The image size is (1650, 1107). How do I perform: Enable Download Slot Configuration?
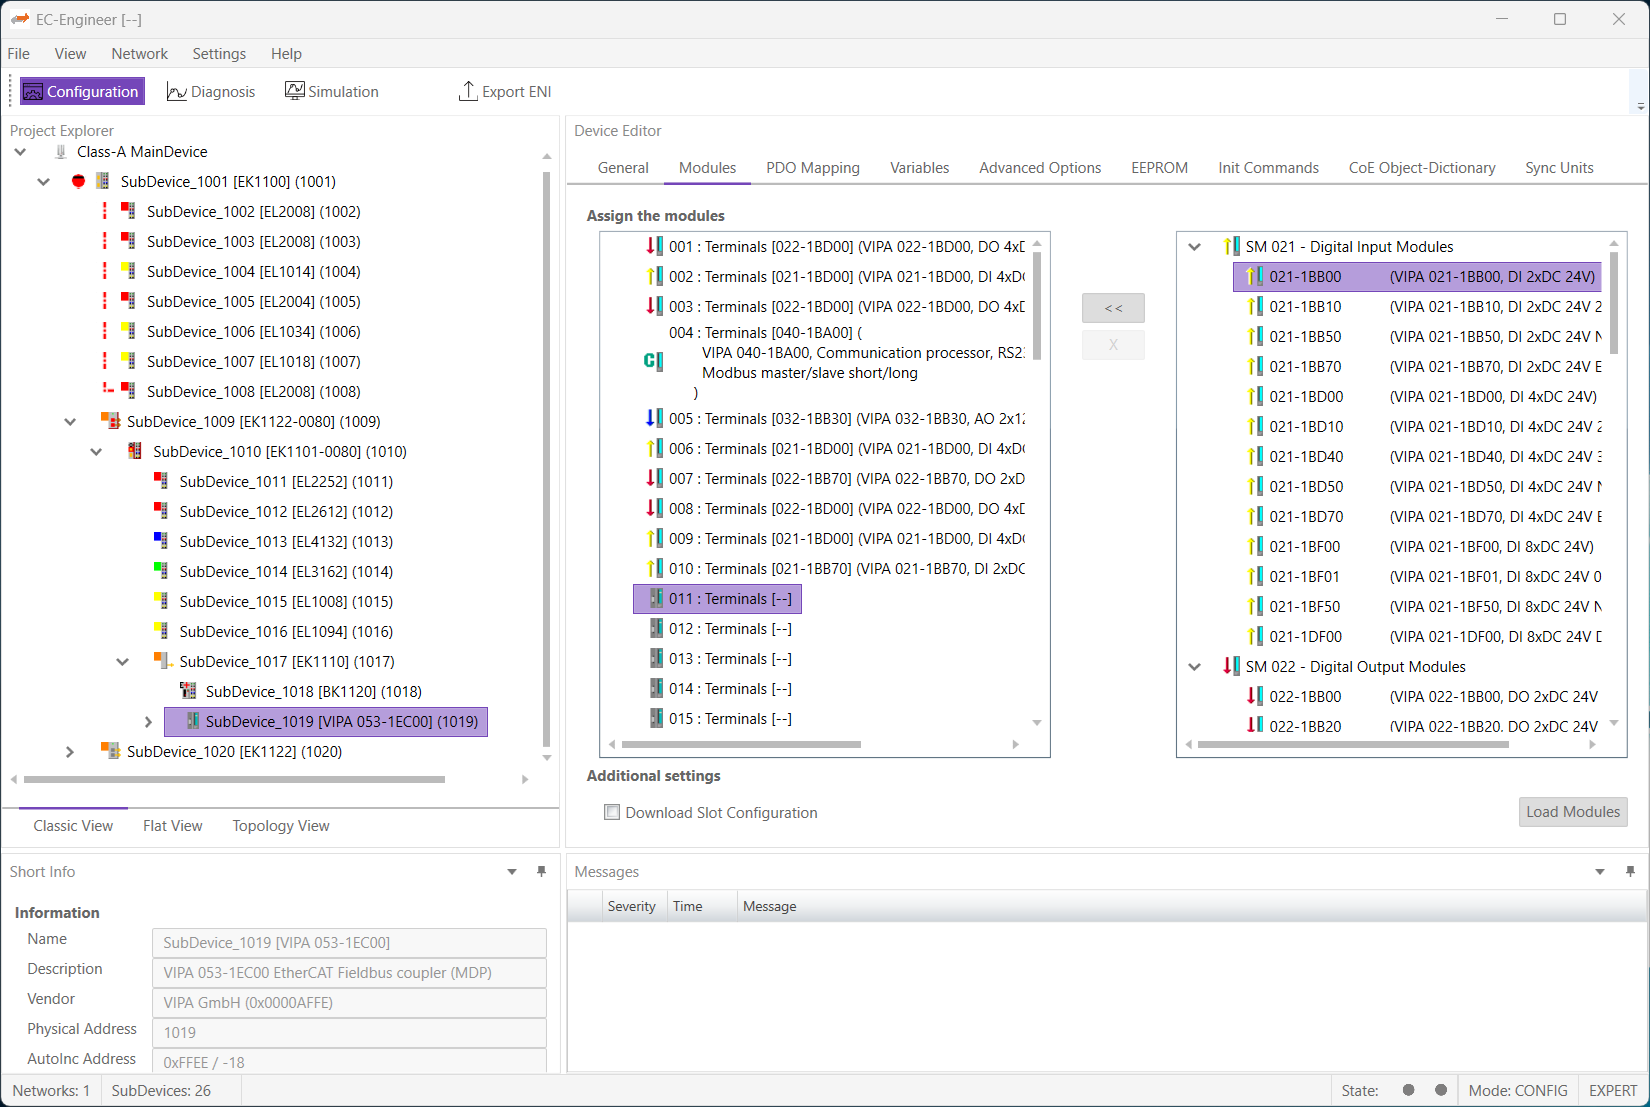(x=612, y=812)
